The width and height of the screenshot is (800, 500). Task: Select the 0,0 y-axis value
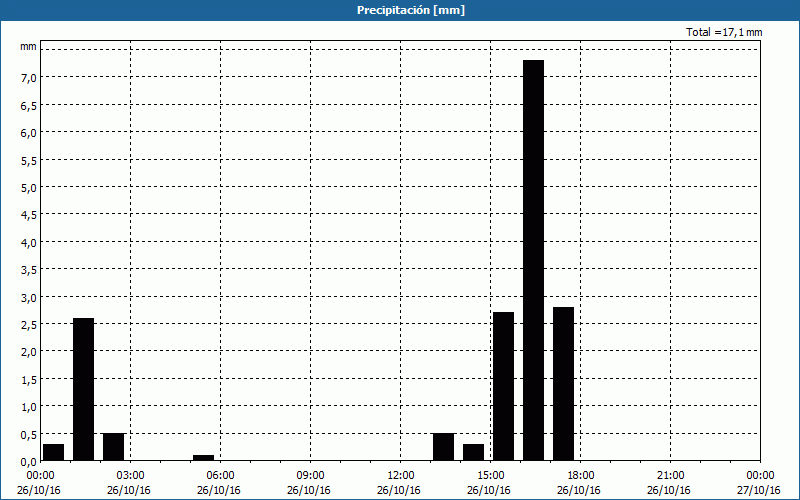click(x=29, y=462)
